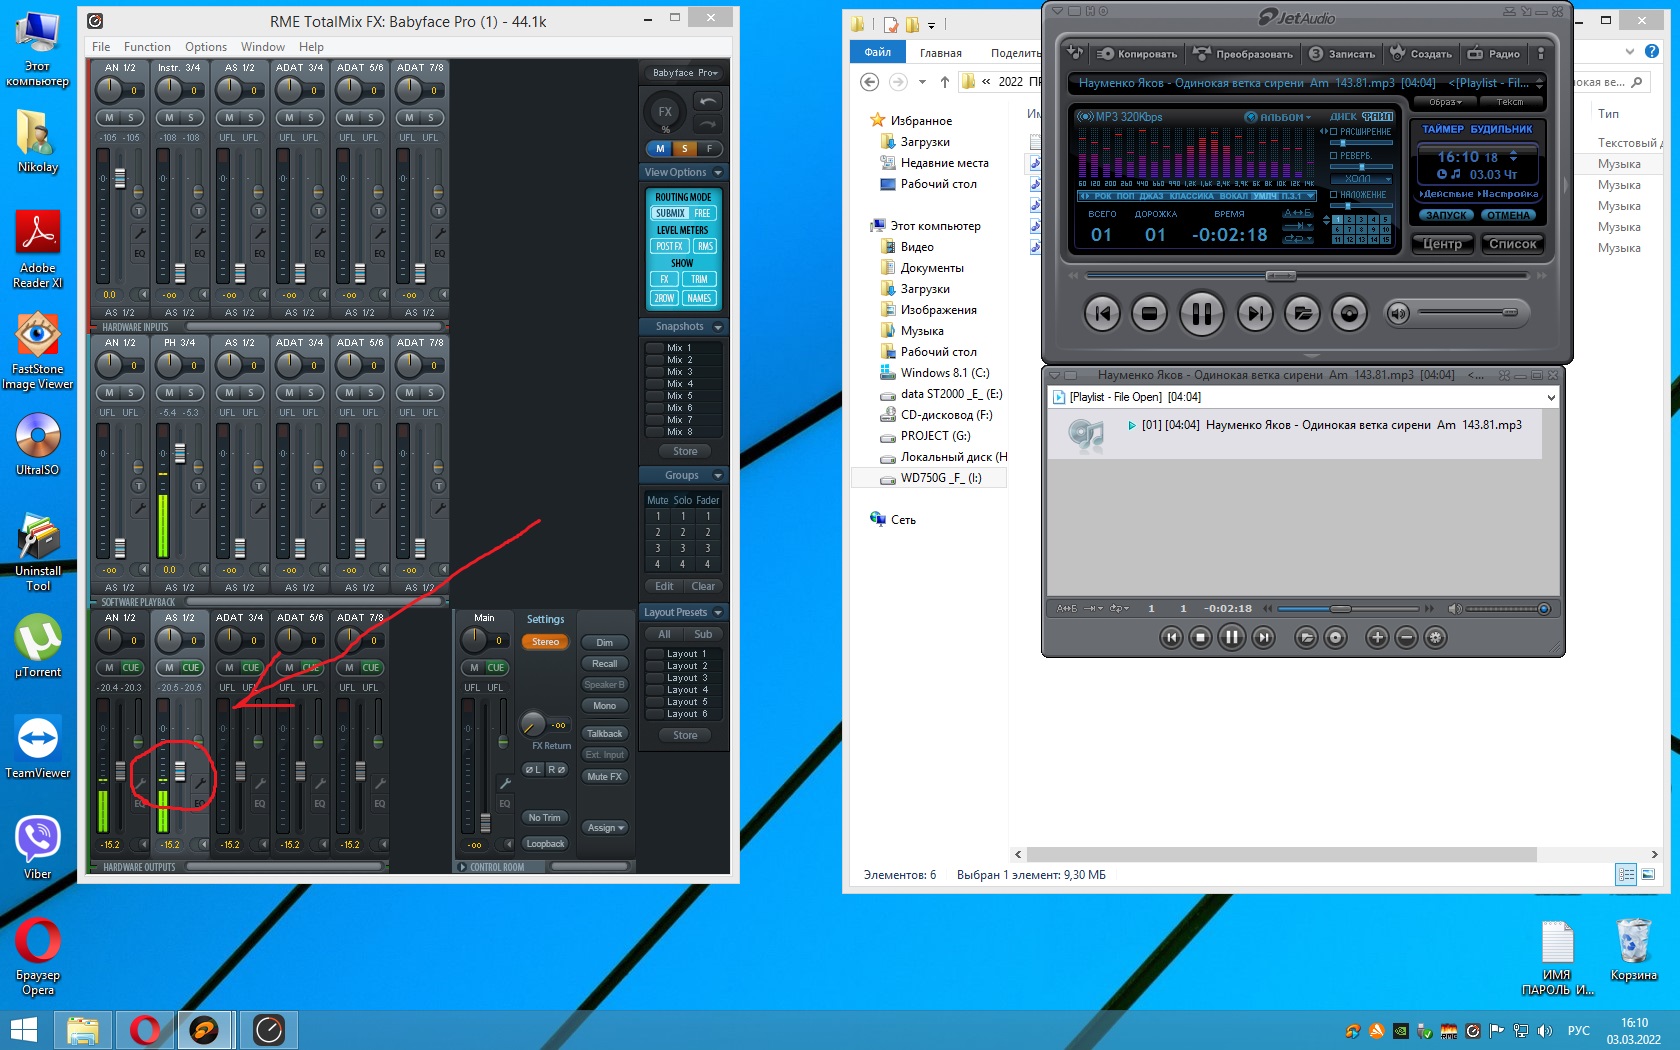Image resolution: width=1680 pixels, height=1050 pixels.
Task: Stop playback in the JetAudio main player
Action: [x=1149, y=314]
